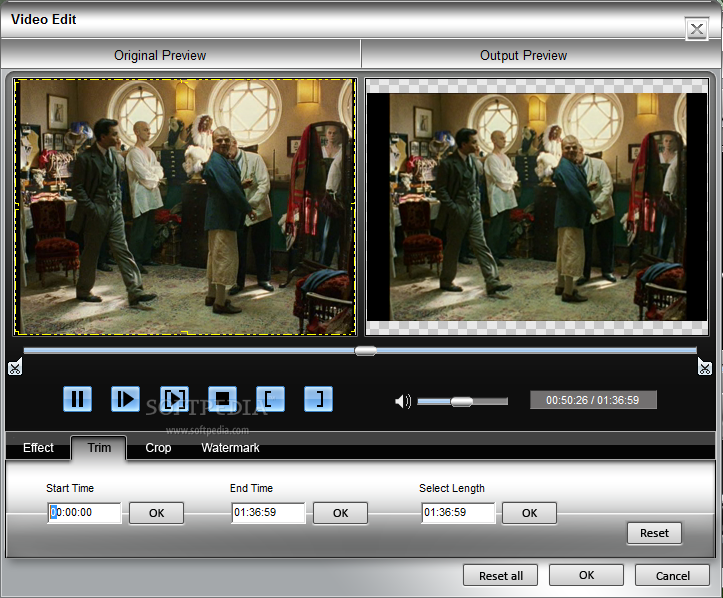The image size is (723, 598).
Task: Stop the video playback
Action: tap(222, 399)
